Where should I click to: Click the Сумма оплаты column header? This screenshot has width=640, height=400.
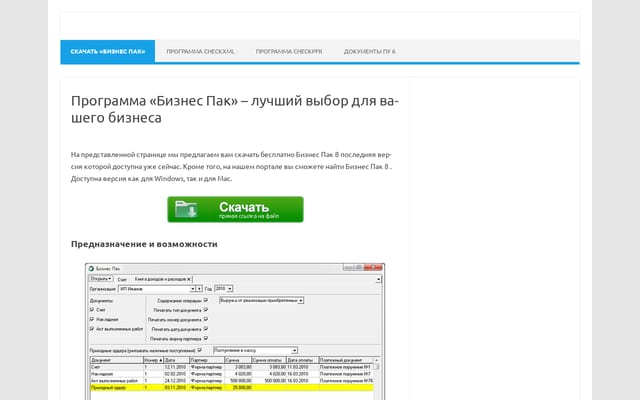pyautogui.click(x=269, y=360)
